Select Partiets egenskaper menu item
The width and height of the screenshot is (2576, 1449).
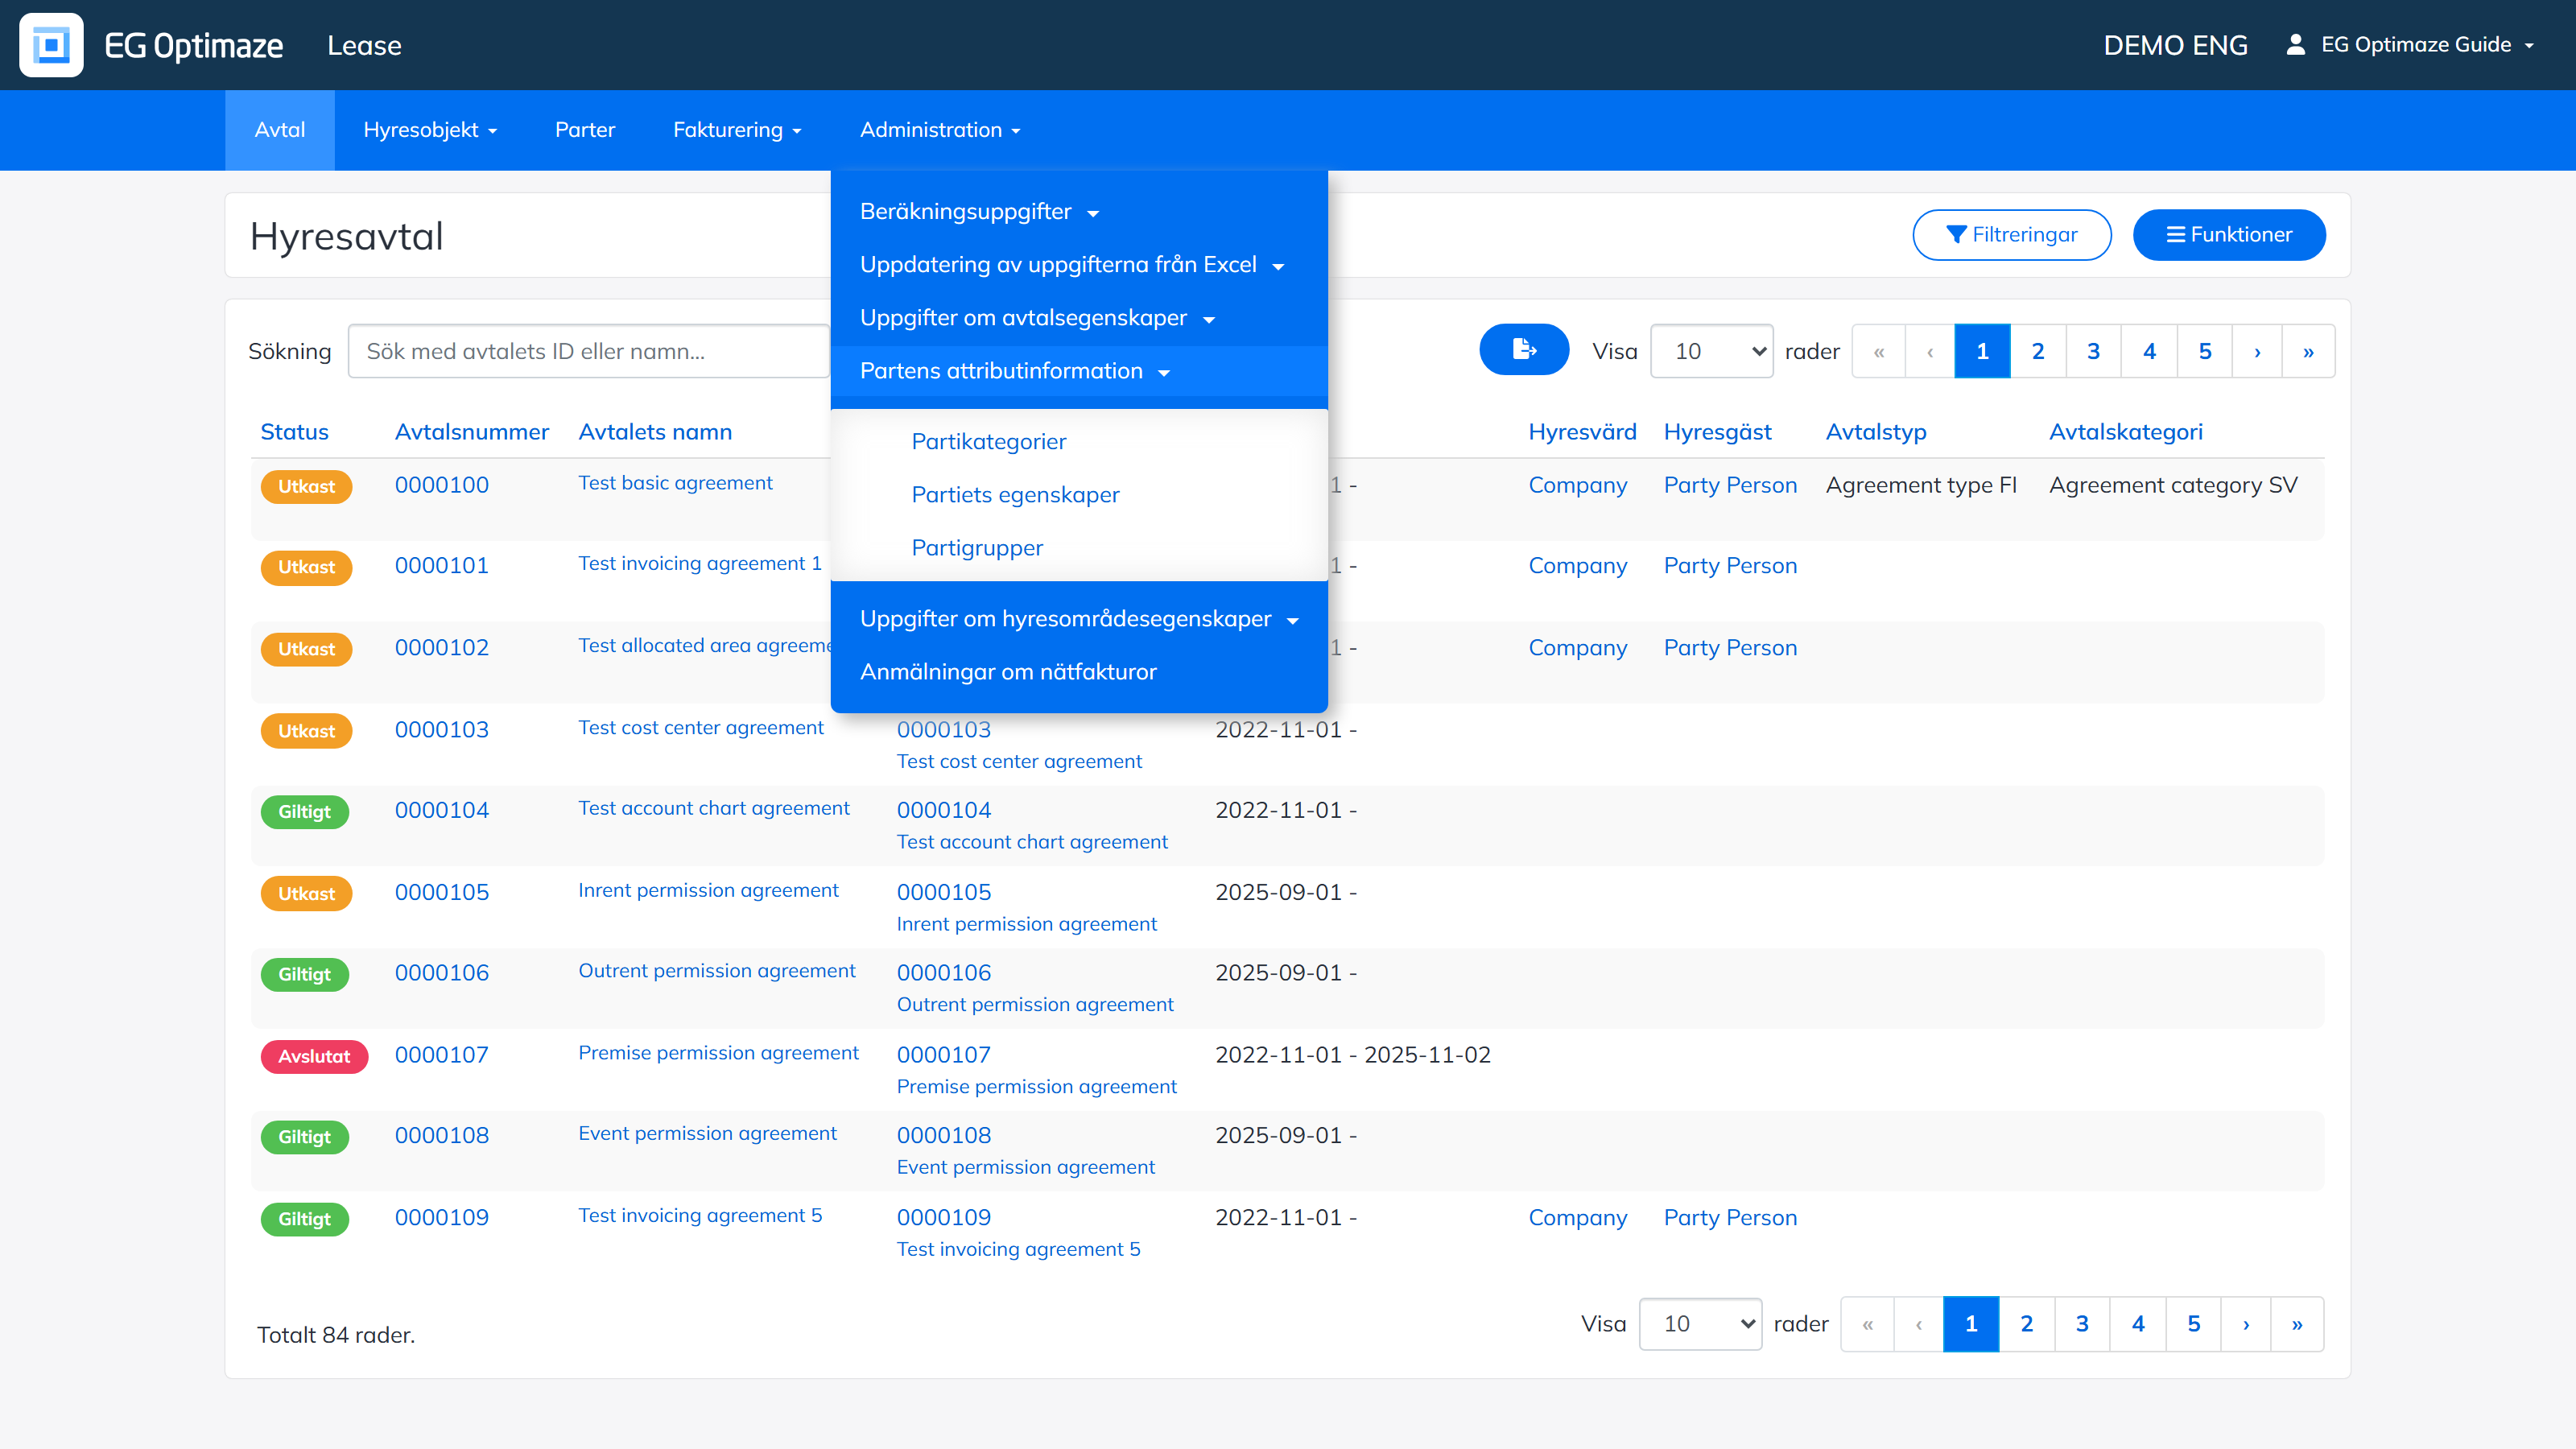tap(1015, 495)
